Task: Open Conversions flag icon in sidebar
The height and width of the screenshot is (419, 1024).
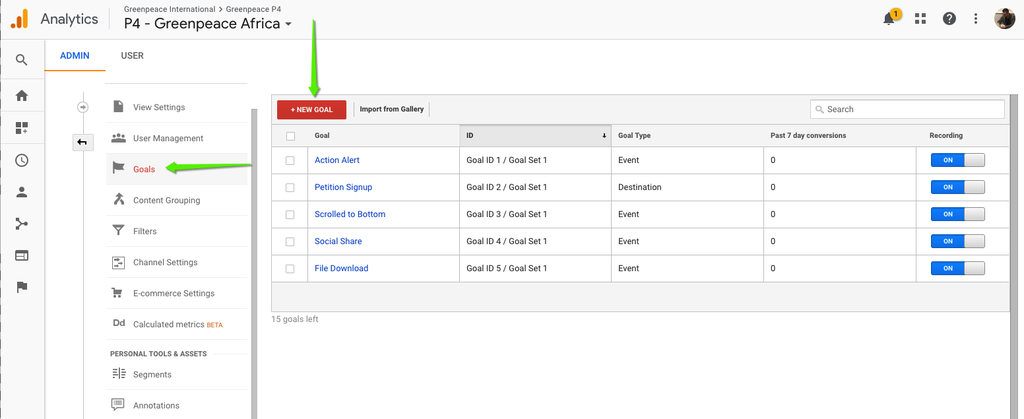Action: (x=22, y=287)
